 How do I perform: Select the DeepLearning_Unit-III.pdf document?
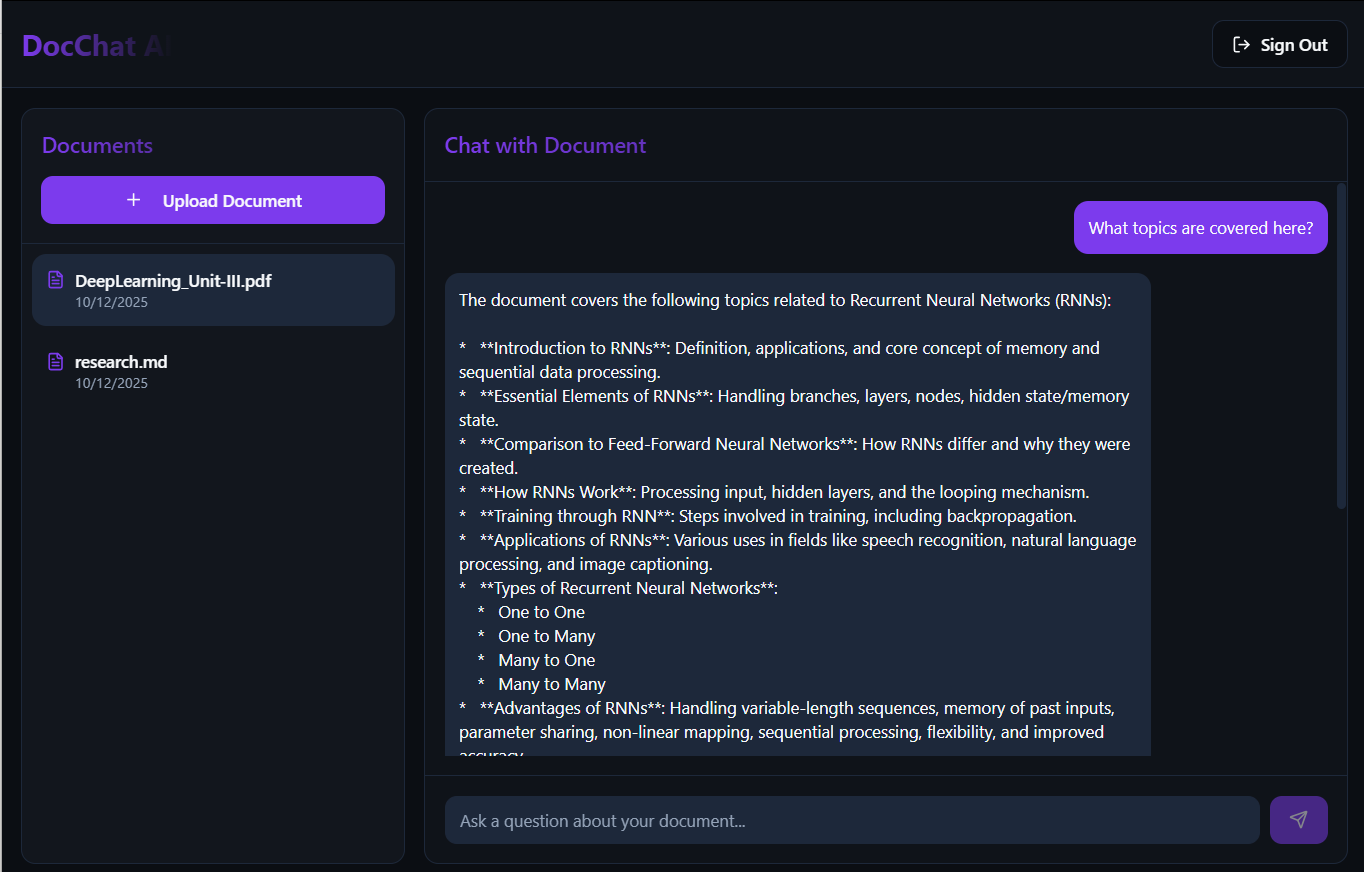[x=213, y=290]
